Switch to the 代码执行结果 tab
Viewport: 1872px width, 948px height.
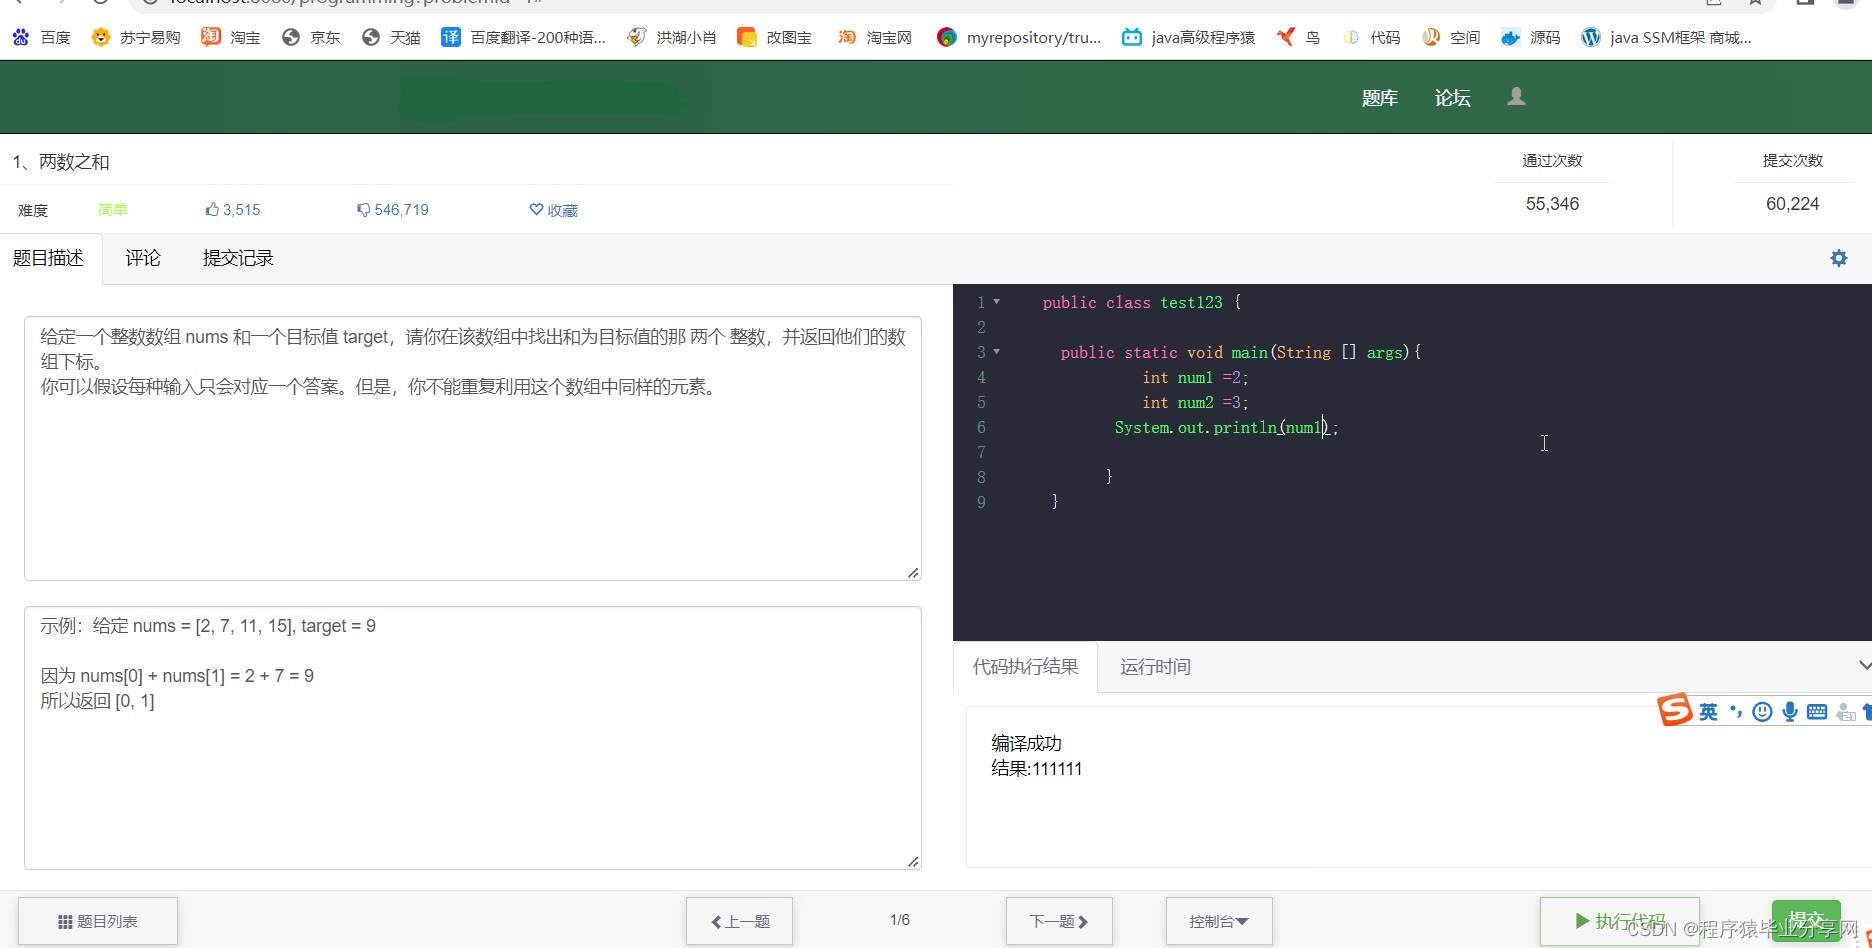[x=1025, y=667]
